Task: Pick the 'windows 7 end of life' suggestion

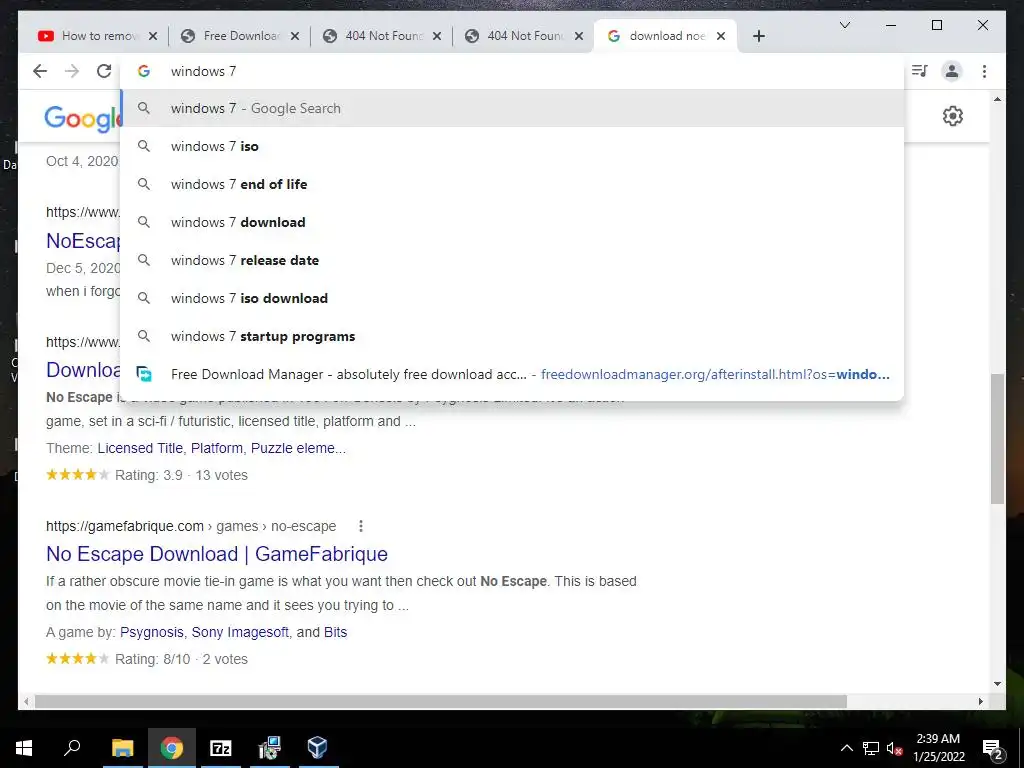Action: tap(512, 184)
